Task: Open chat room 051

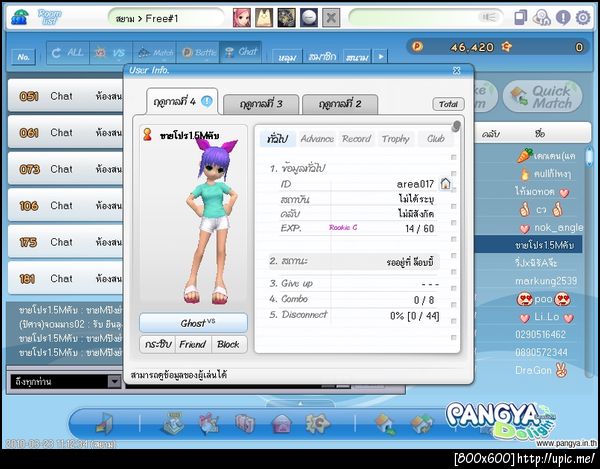Action: point(66,96)
